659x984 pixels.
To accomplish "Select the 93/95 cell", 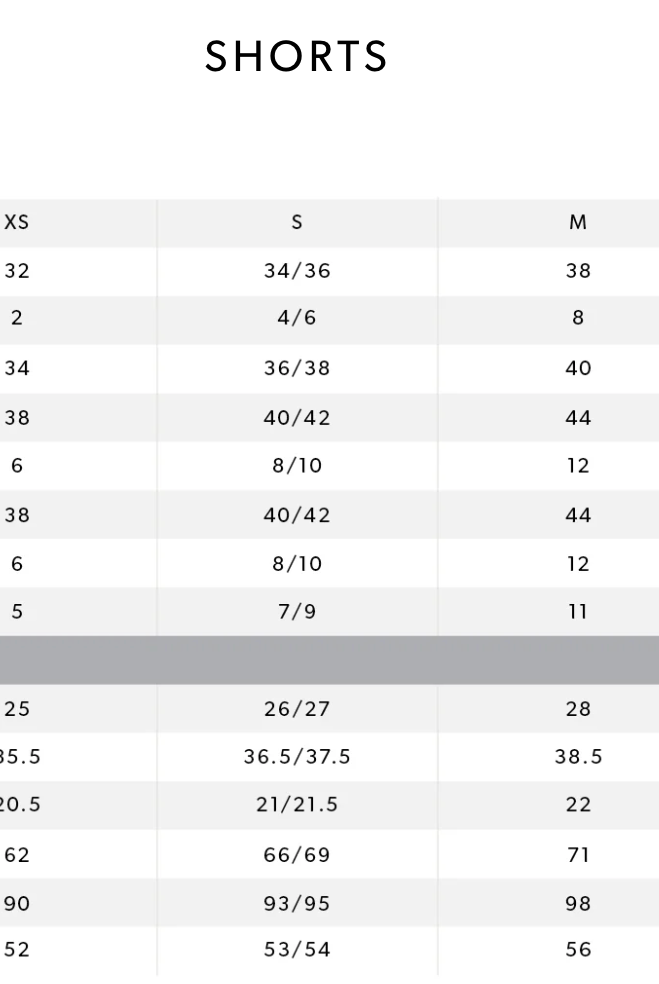I will 297,903.
